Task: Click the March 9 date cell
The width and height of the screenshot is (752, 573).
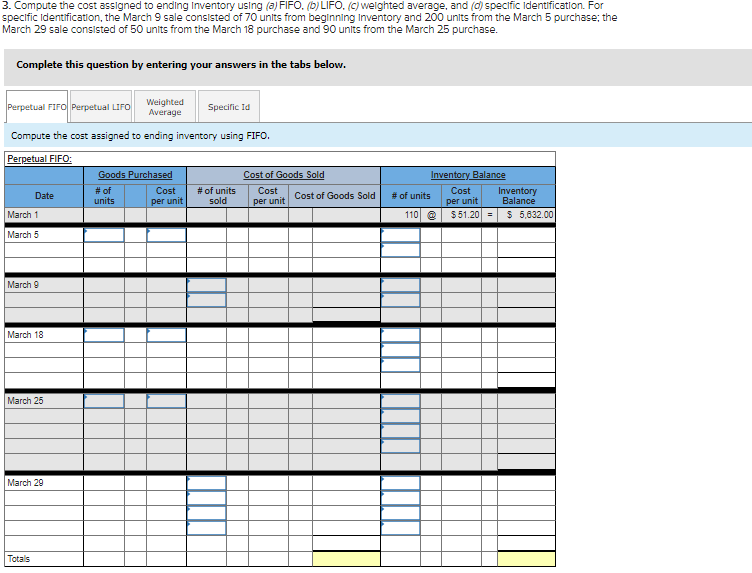Action: (44, 285)
